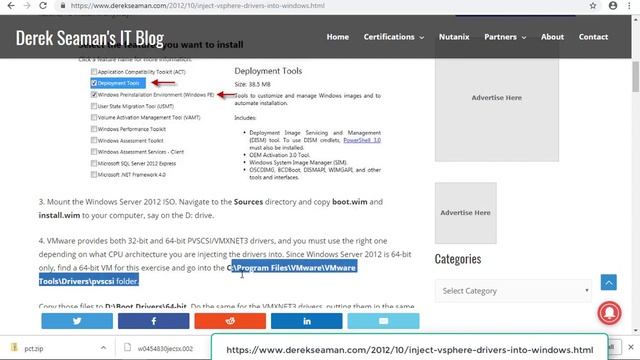Open the Nutanix menu item
The height and width of the screenshot is (360, 640).
(x=454, y=37)
